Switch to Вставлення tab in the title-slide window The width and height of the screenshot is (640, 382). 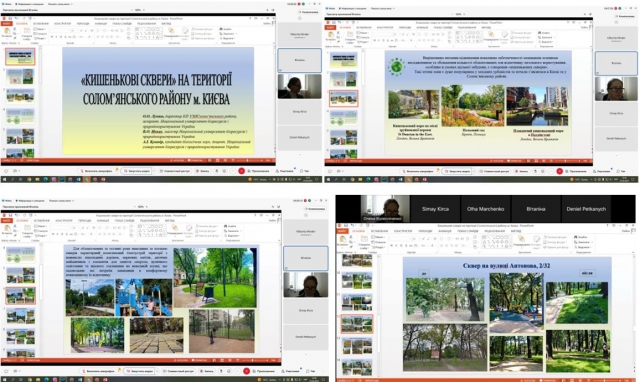[40, 24]
